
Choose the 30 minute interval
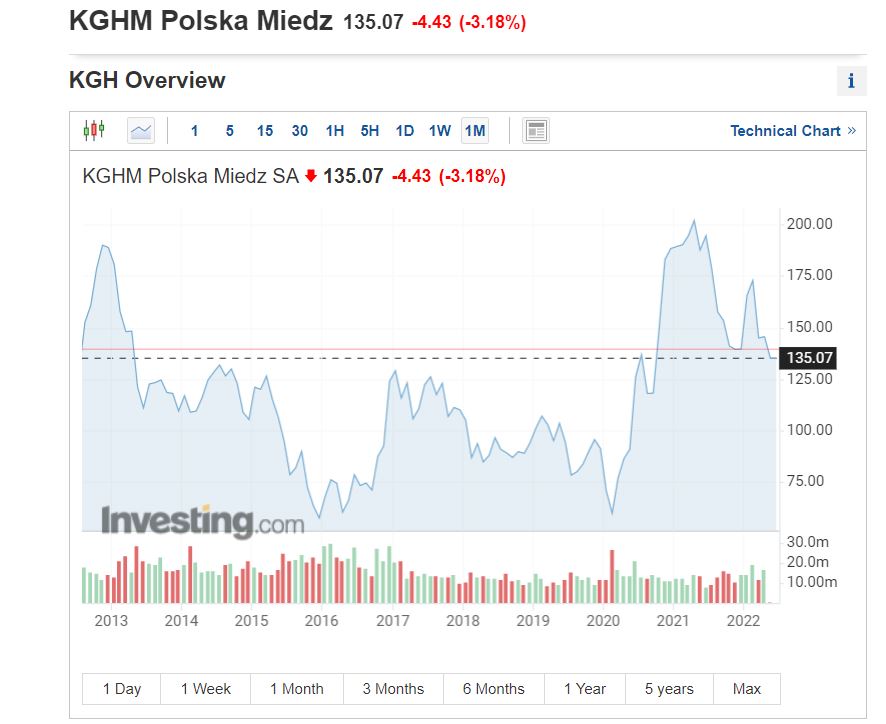[299, 131]
